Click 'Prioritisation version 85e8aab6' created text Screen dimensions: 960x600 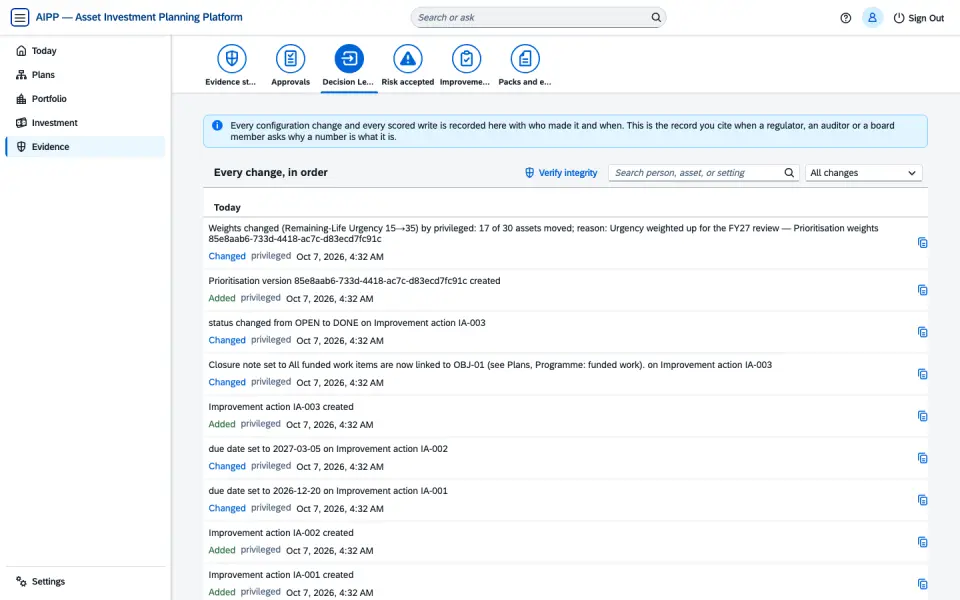(x=354, y=280)
